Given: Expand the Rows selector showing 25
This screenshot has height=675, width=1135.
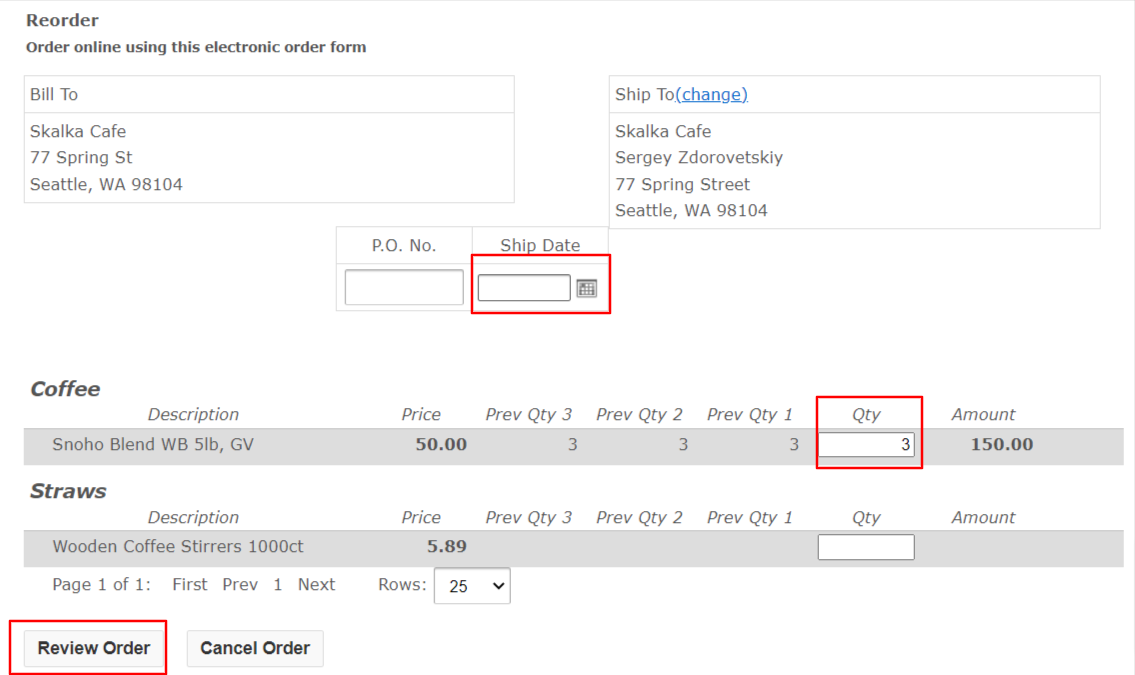Looking at the screenshot, I should click(x=472, y=585).
